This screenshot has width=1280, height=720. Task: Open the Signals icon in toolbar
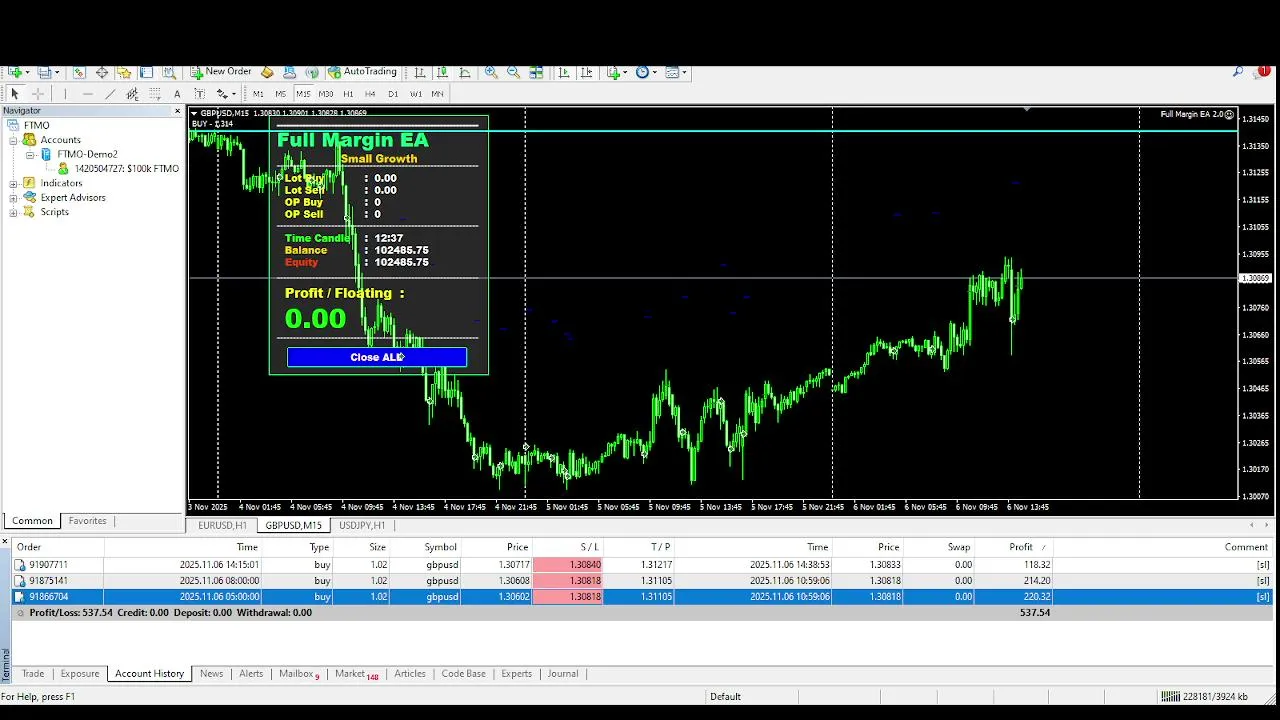coord(312,72)
